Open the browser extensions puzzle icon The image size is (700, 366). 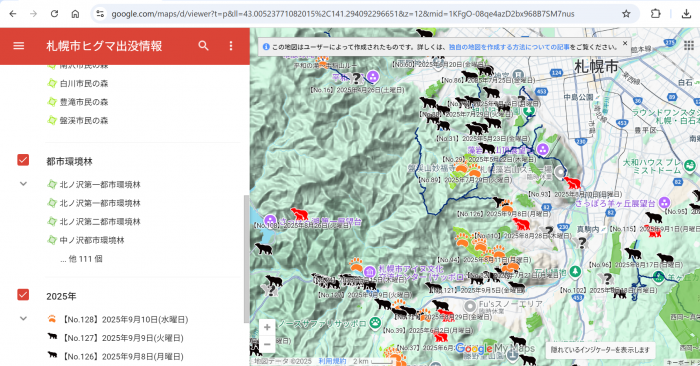[655, 14]
